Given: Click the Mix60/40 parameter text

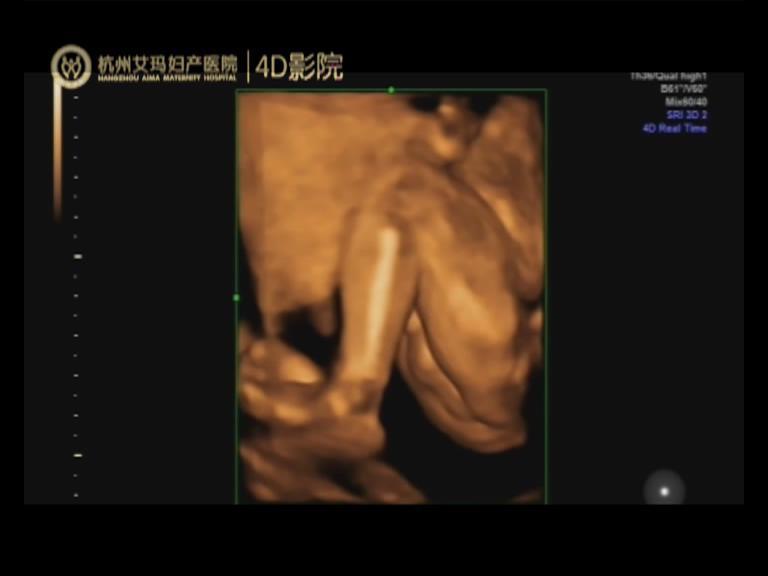Looking at the screenshot, I should point(686,102).
